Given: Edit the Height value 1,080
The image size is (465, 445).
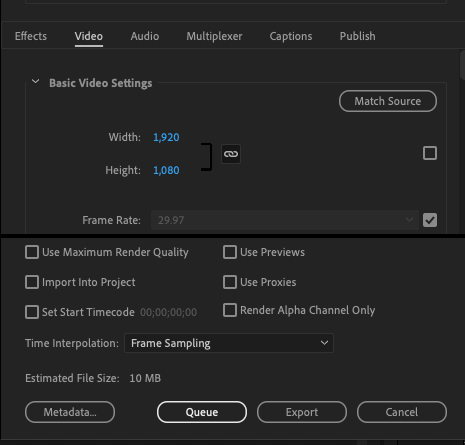Looking at the screenshot, I should click(166, 170).
